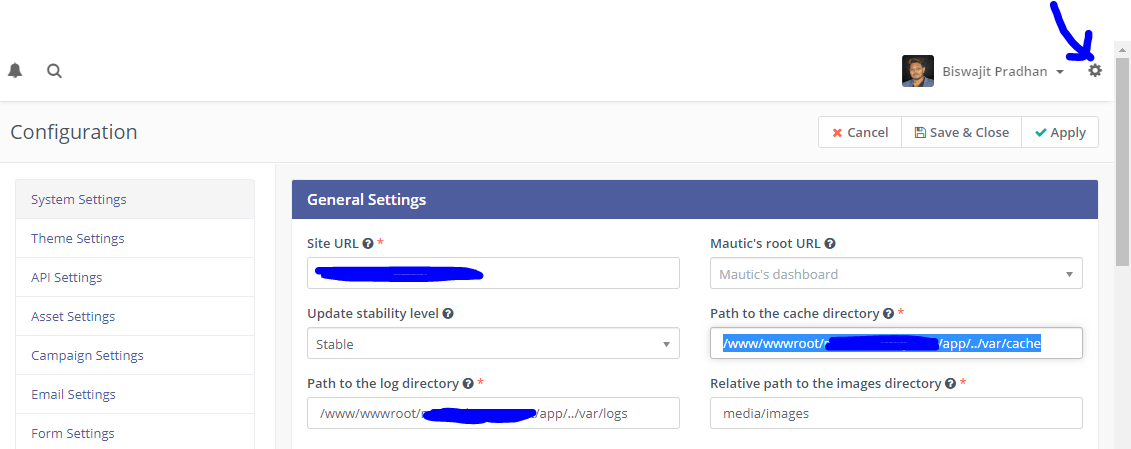This screenshot has width=1131, height=449.
Task: Select Theme Settings in the sidebar
Action: click(78, 238)
